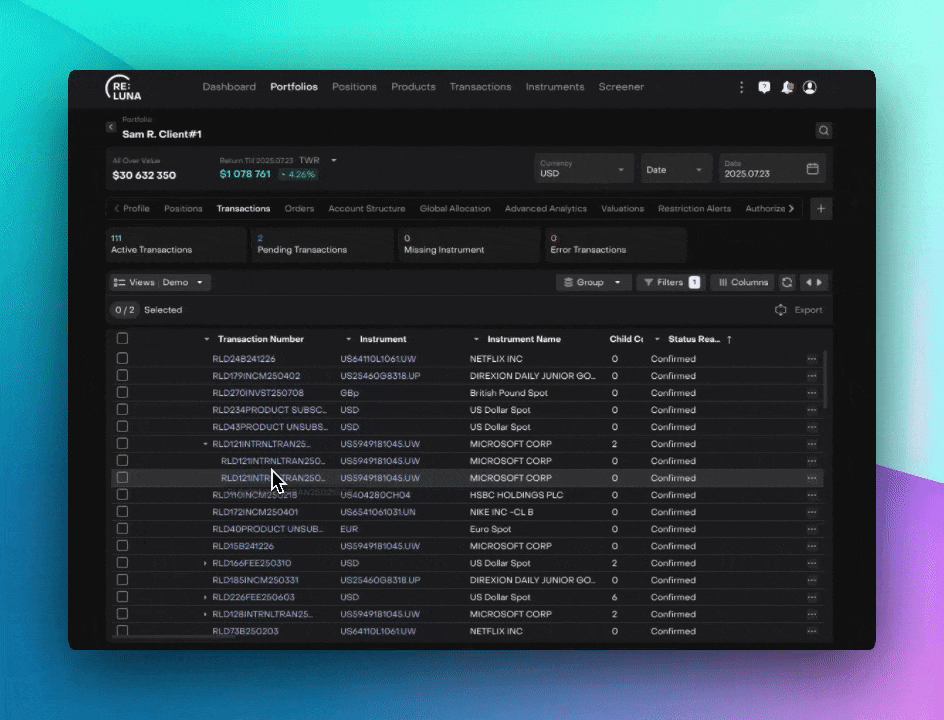Click the portfolio search magnifier icon
Image resolution: width=944 pixels, height=720 pixels.
click(x=823, y=130)
